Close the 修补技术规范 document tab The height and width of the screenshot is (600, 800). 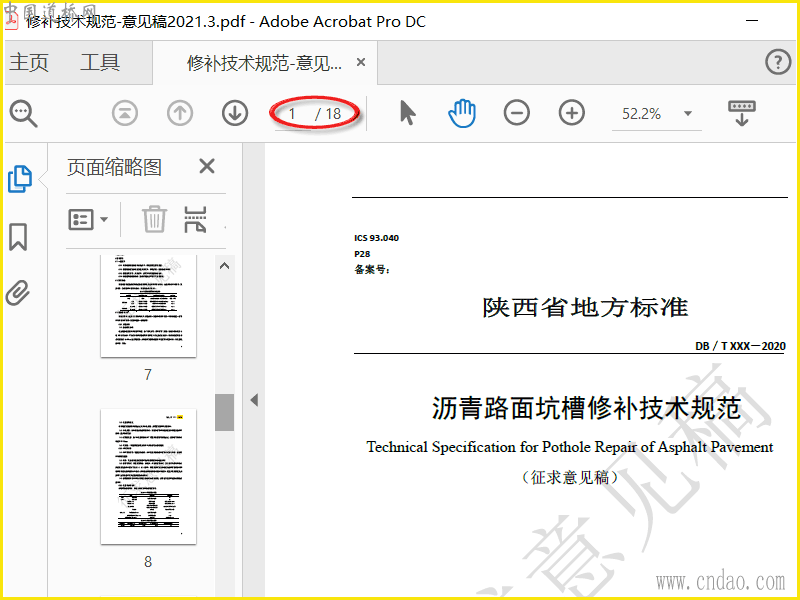pyautogui.click(x=361, y=62)
